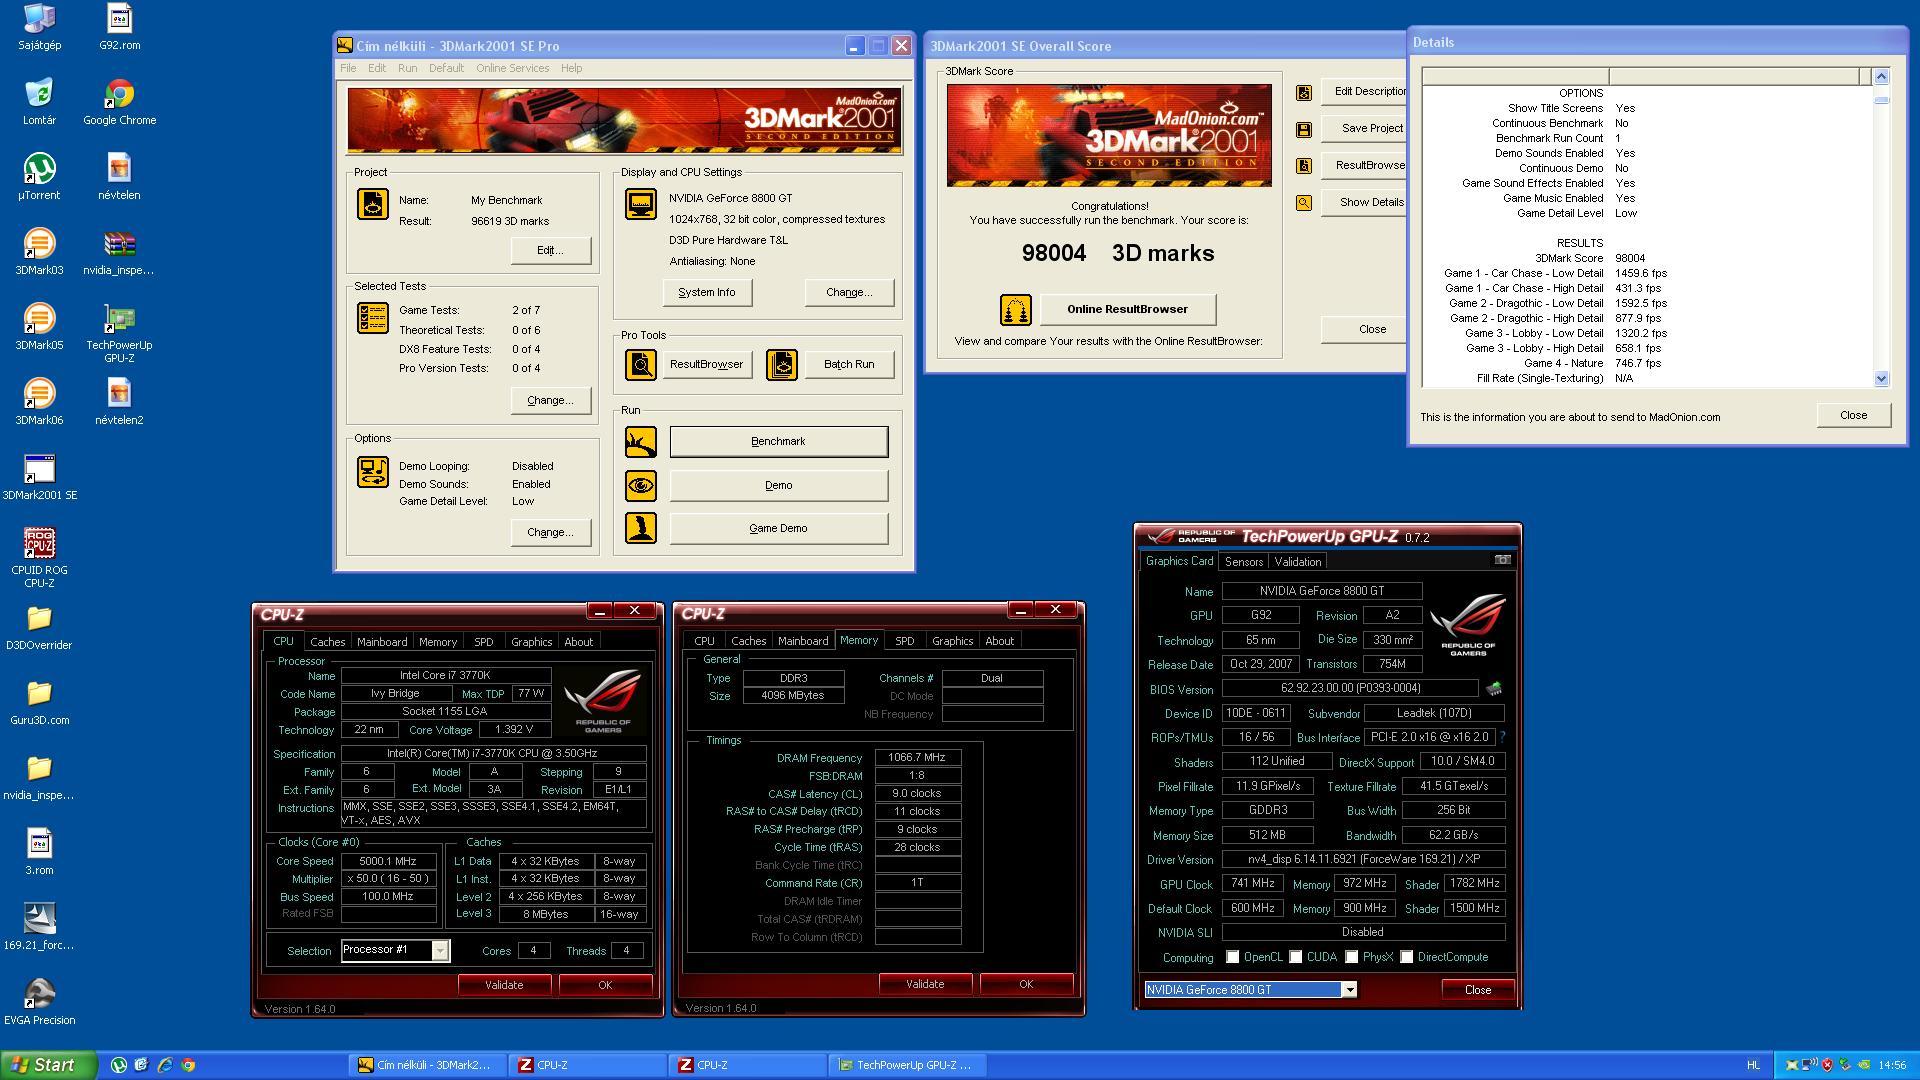Launch CPUID ROG CPU-Z desktop shortcut
The image size is (1920, 1080).
[x=39, y=558]
